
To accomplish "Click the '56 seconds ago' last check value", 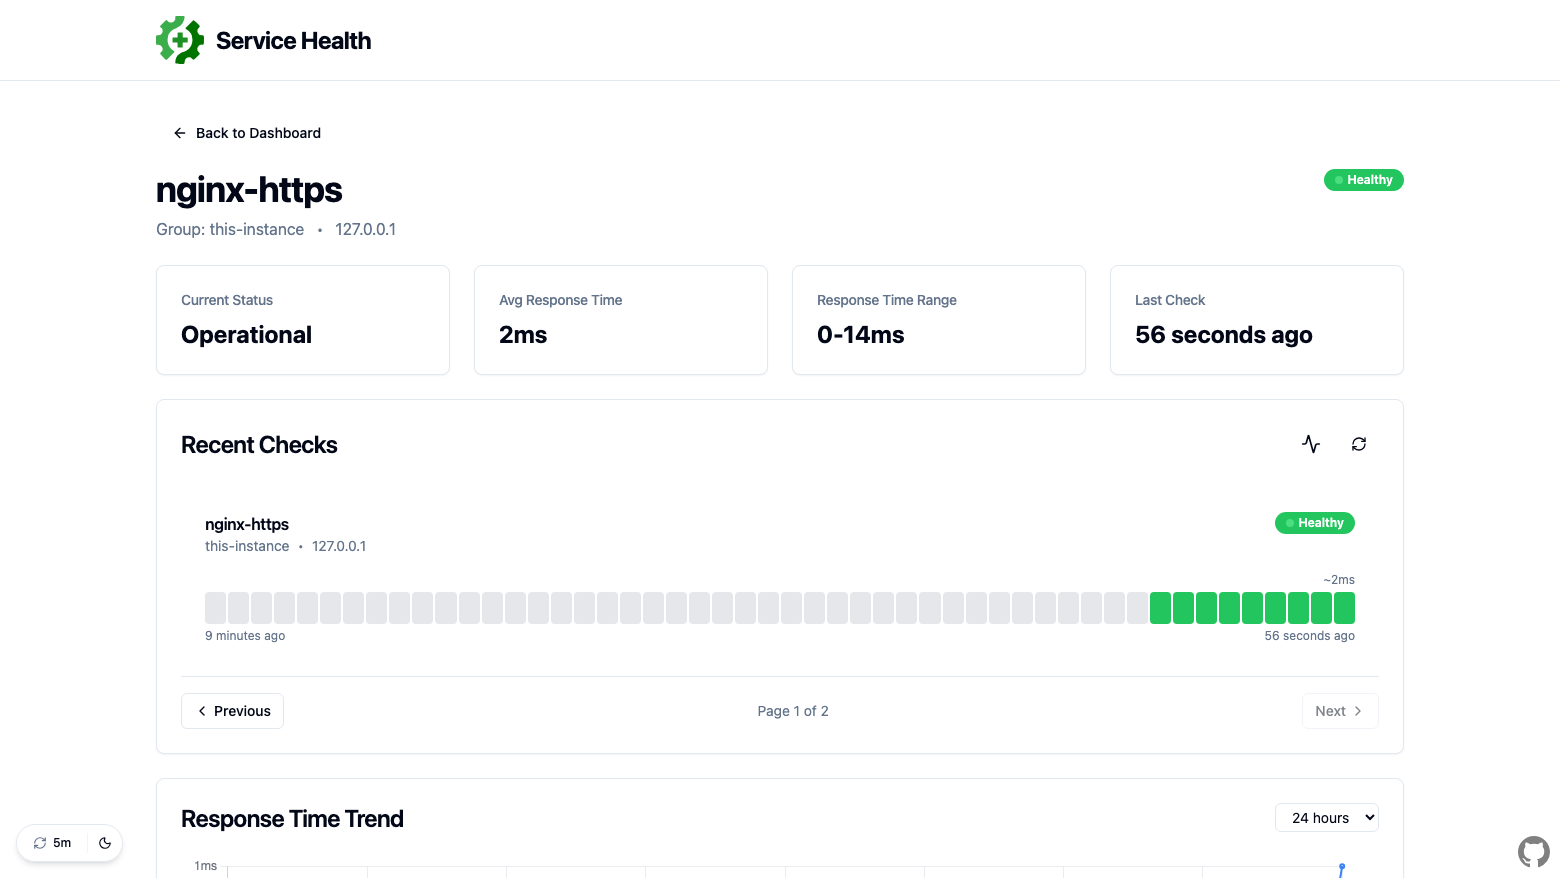I will [x=1224, y=335].
